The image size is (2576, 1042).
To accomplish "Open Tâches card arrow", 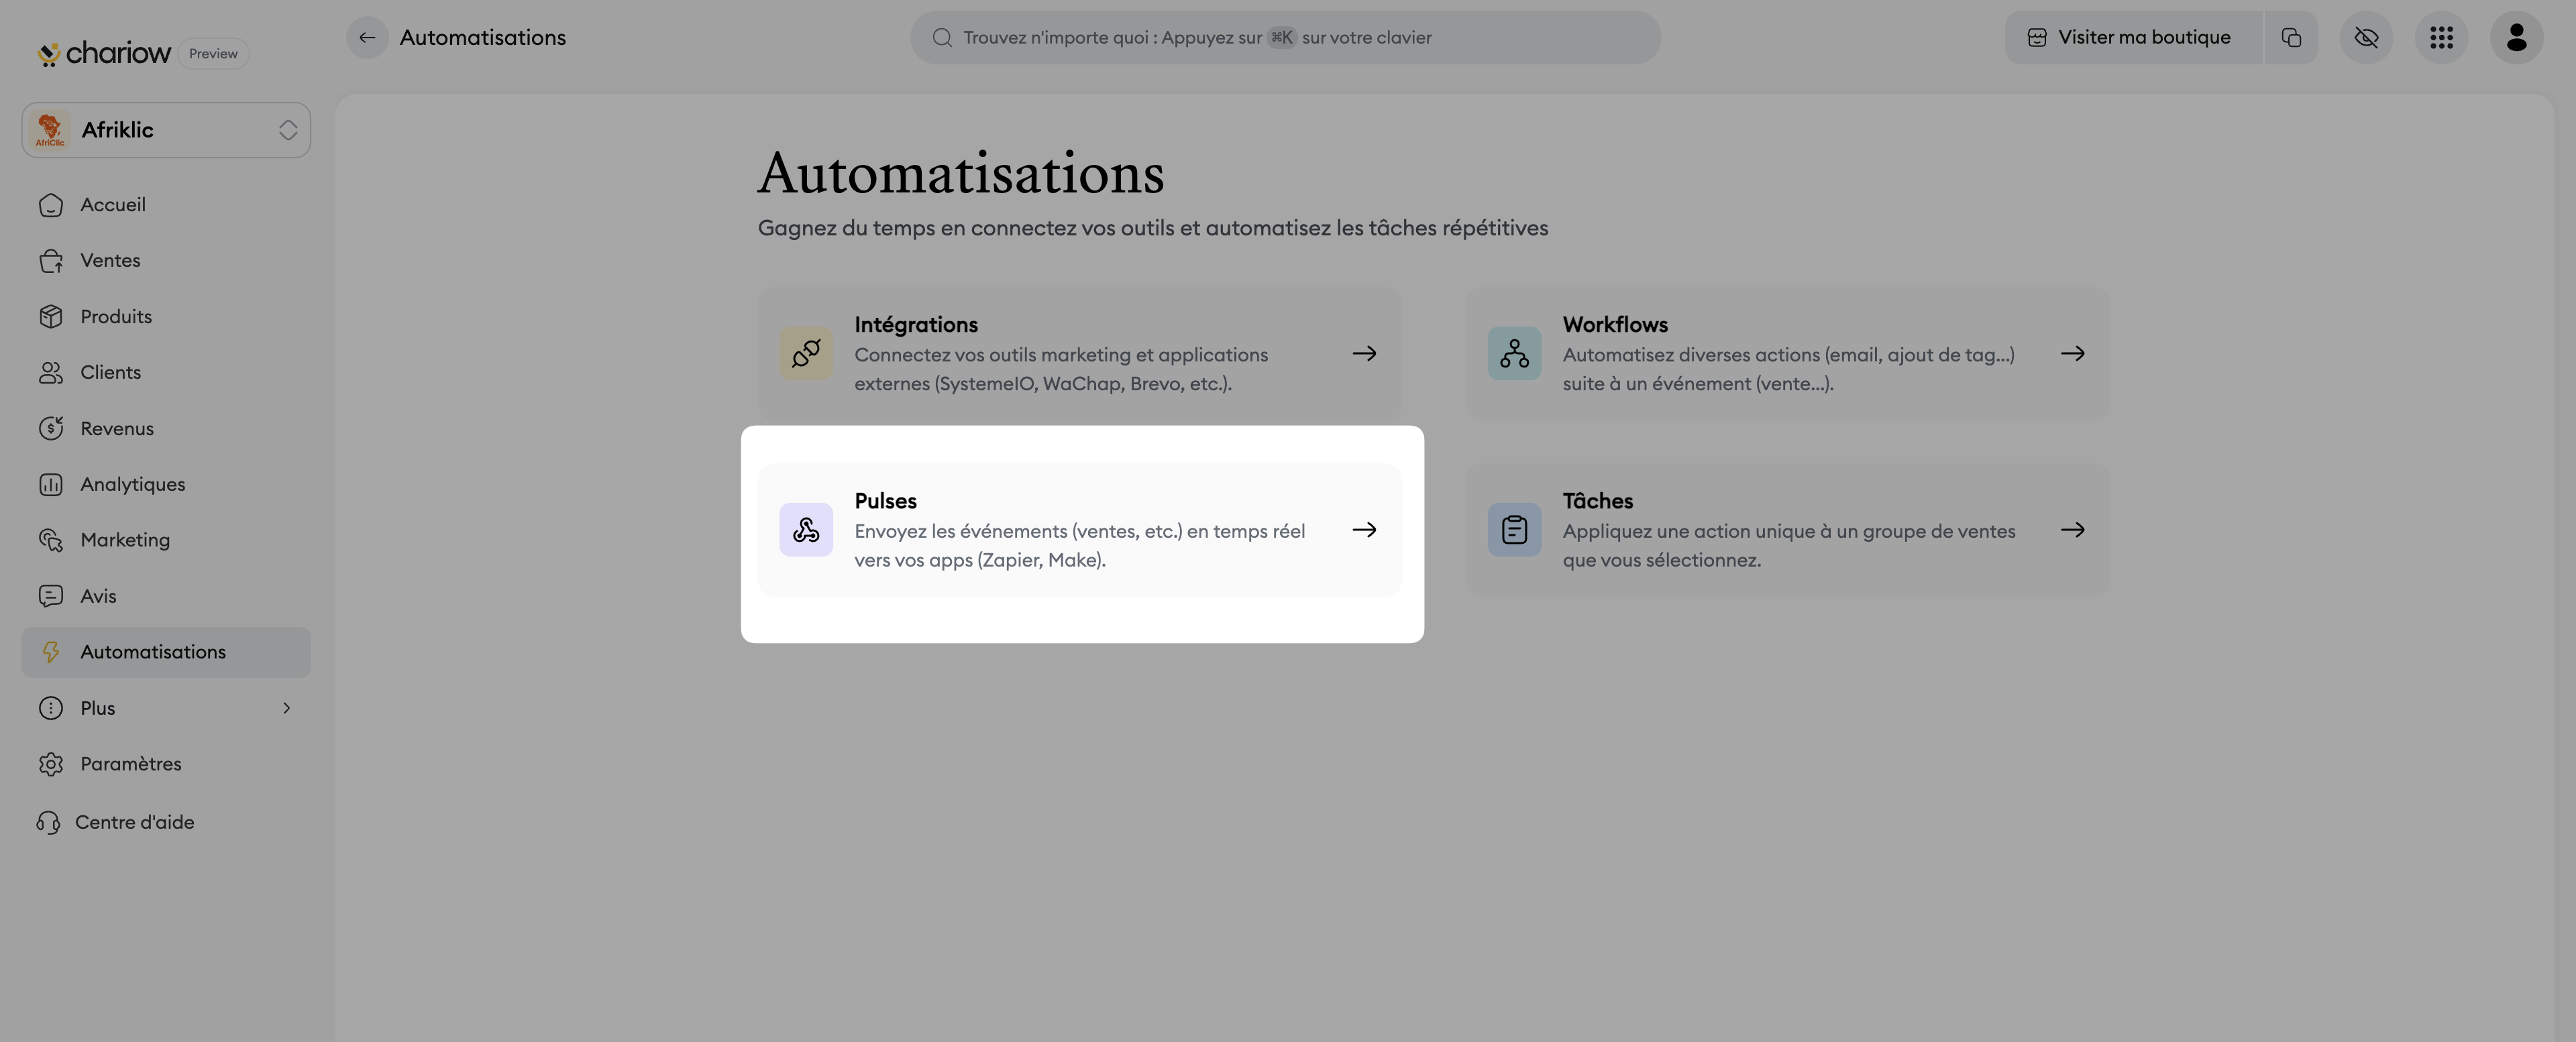I will (2073, 530).
